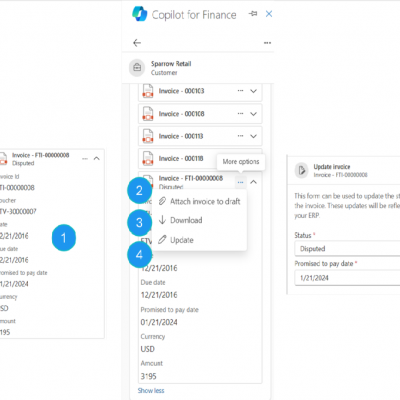Expand Invoice 000108 details
The width and height of the screenshot is (400, 400).
pos(253,114)
